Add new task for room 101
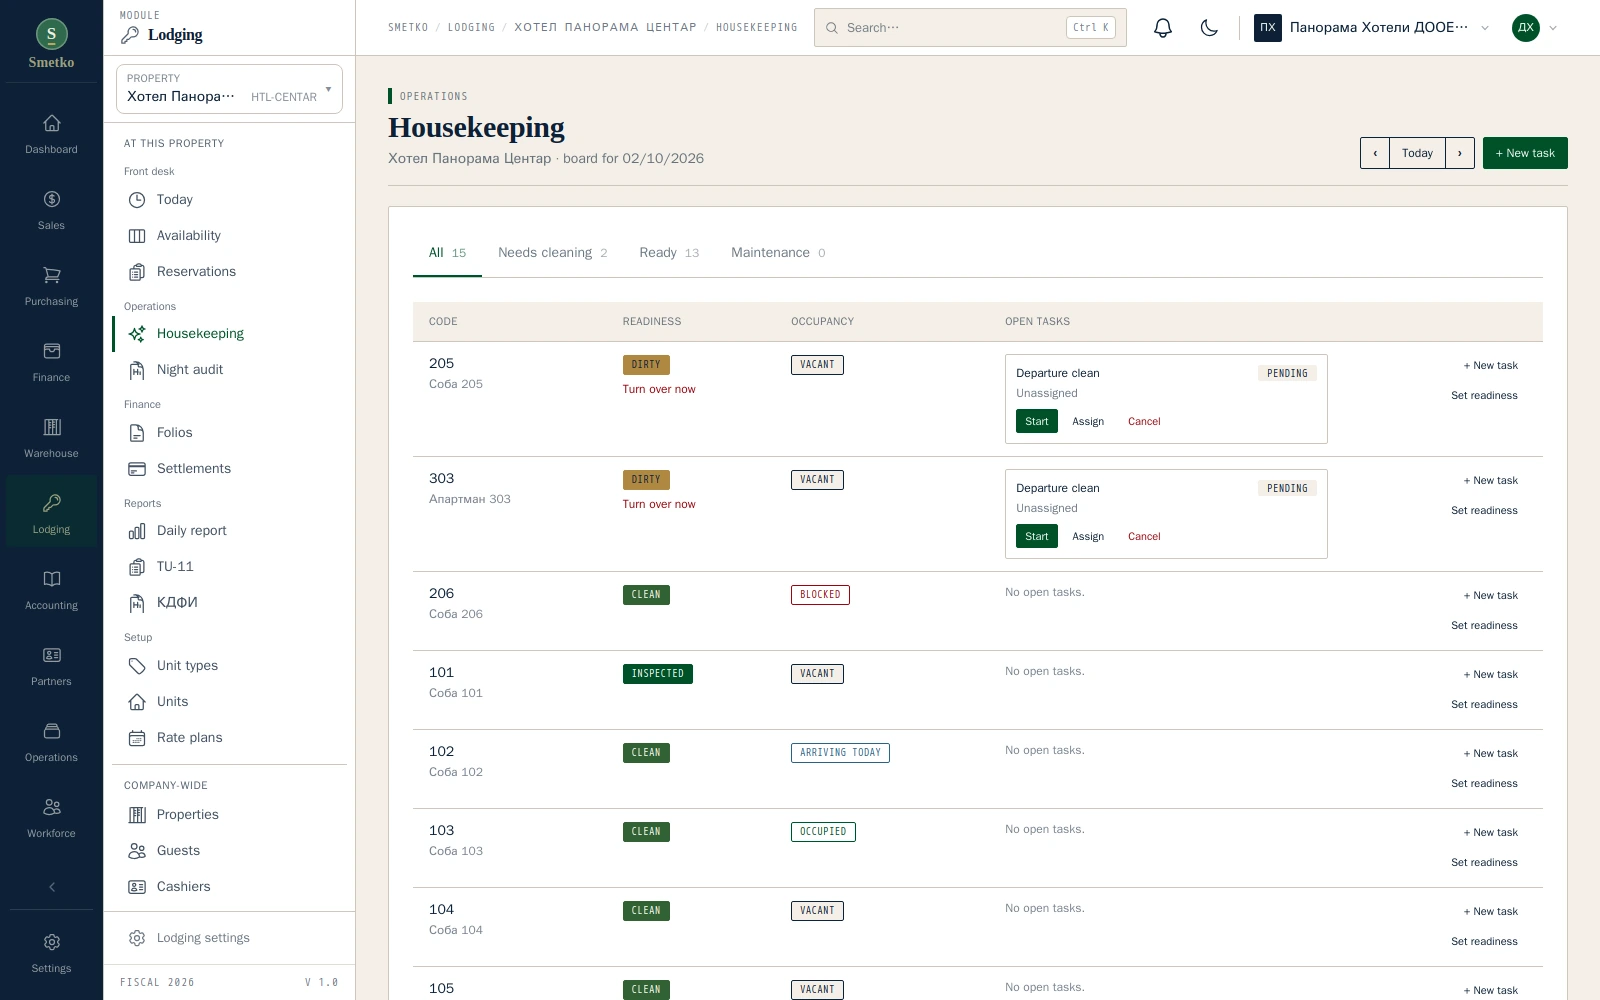 click(1490, 675)
